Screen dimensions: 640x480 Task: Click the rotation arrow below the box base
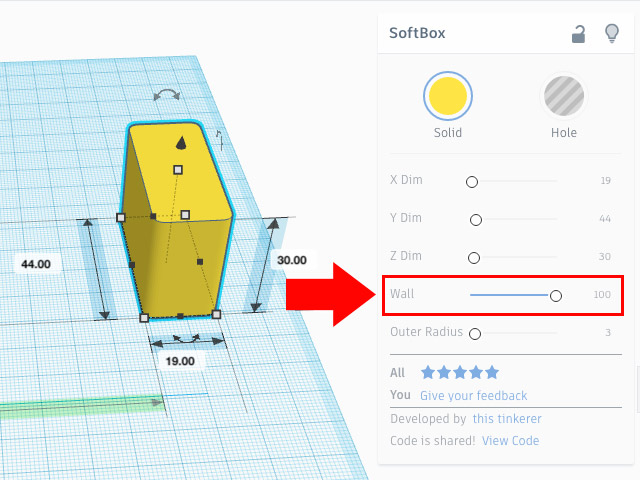click(181, 341)
